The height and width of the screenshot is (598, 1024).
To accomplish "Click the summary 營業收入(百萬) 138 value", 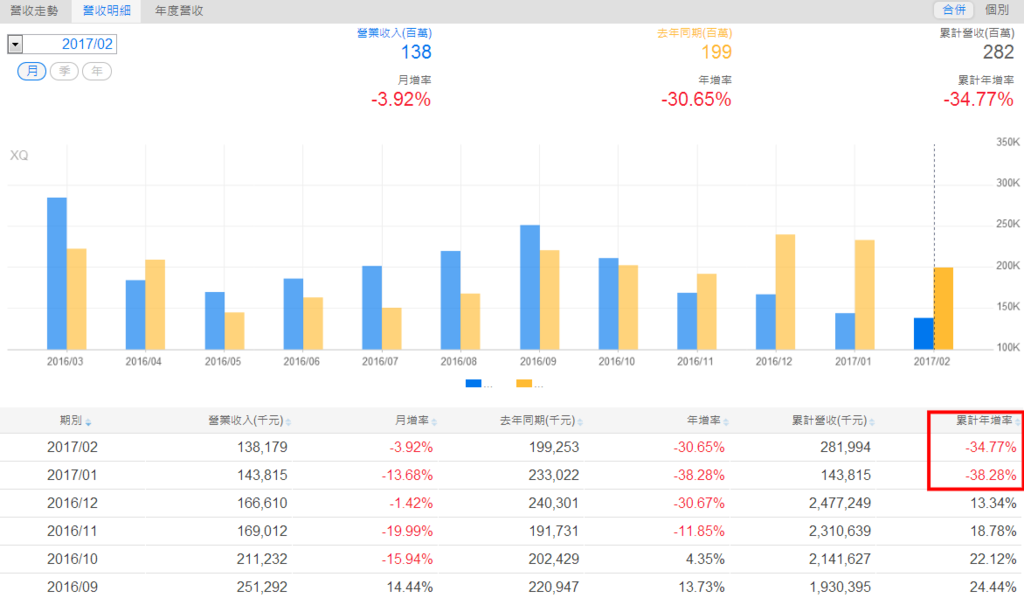I will tap(416, 52).
